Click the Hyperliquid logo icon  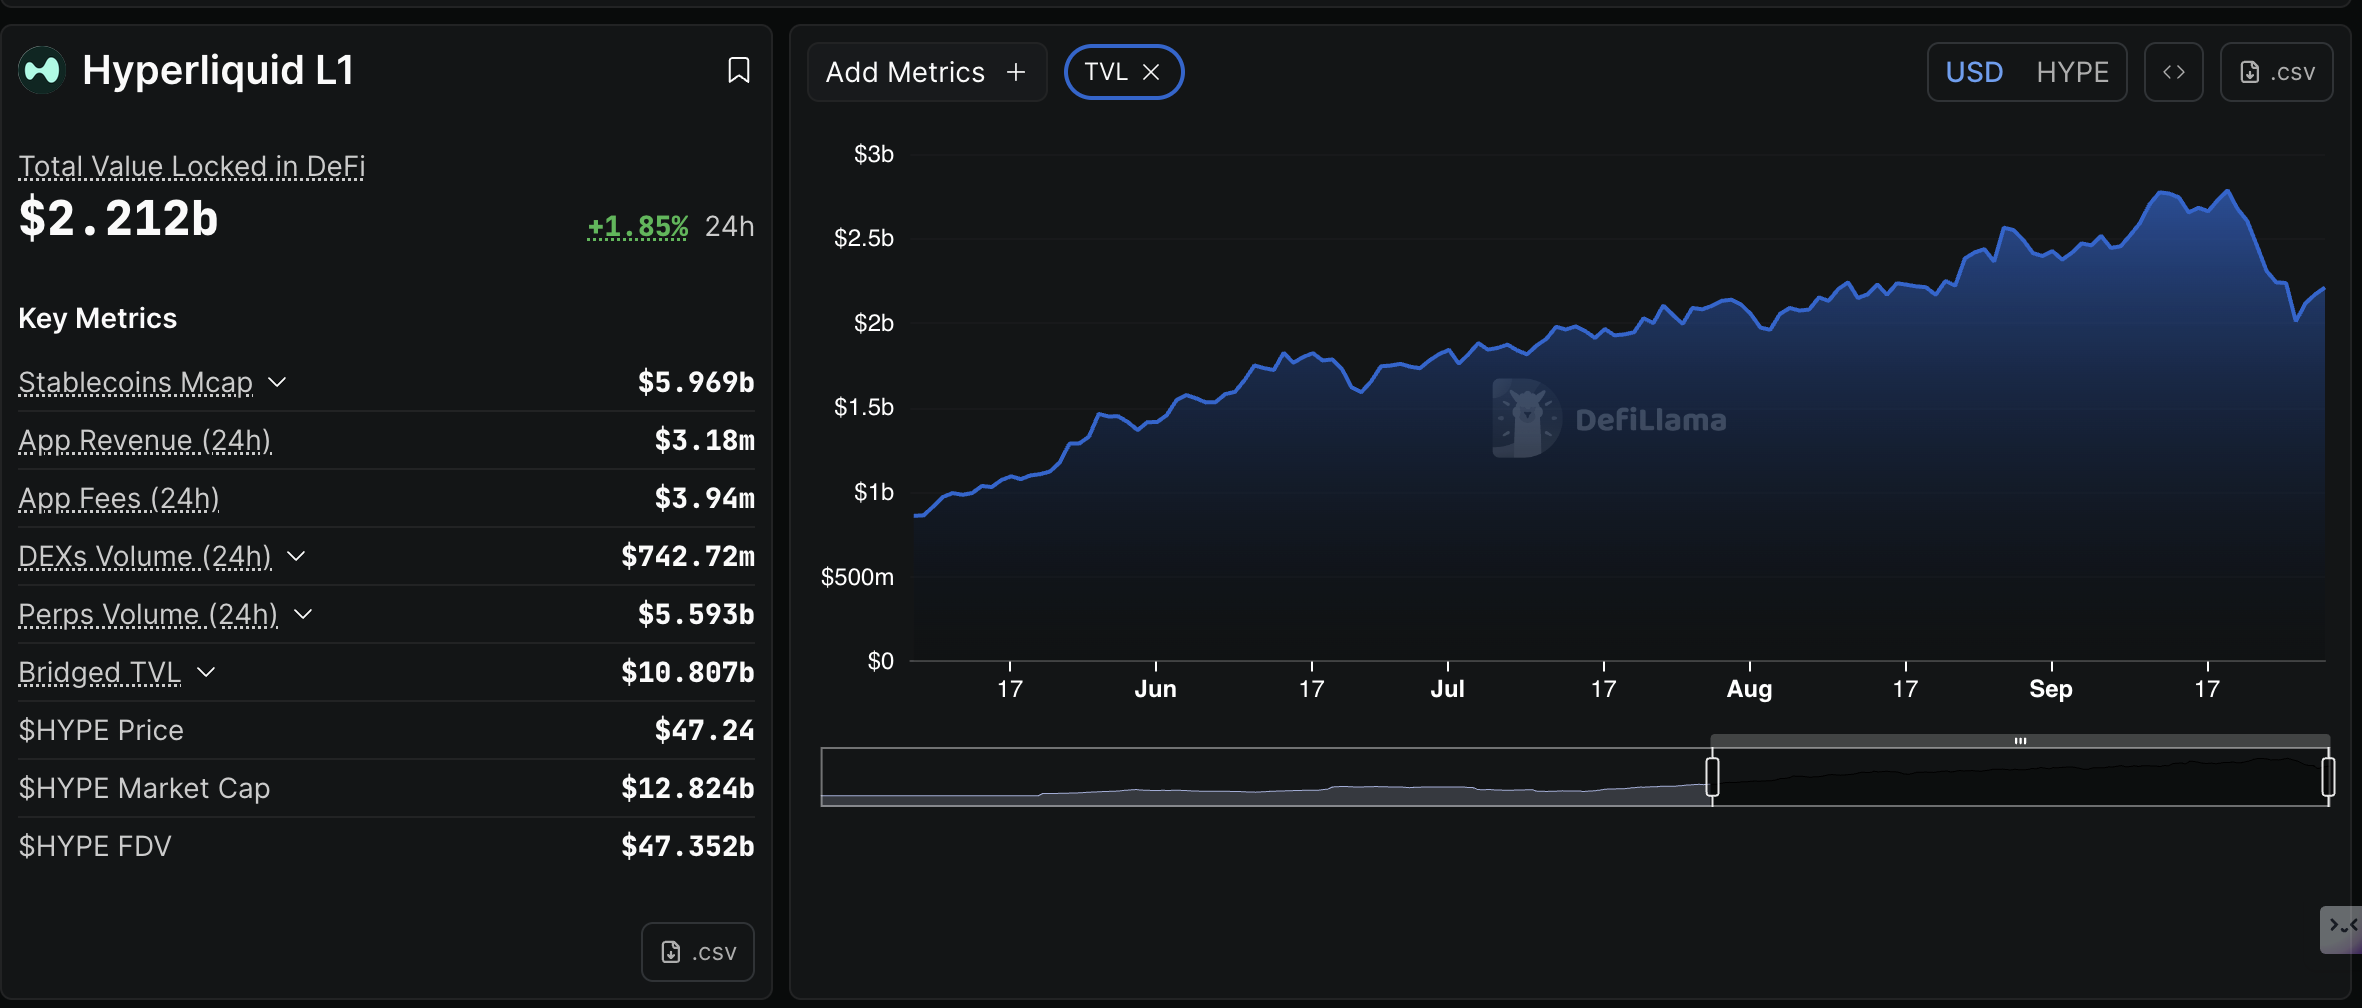(x=42, y=70)
